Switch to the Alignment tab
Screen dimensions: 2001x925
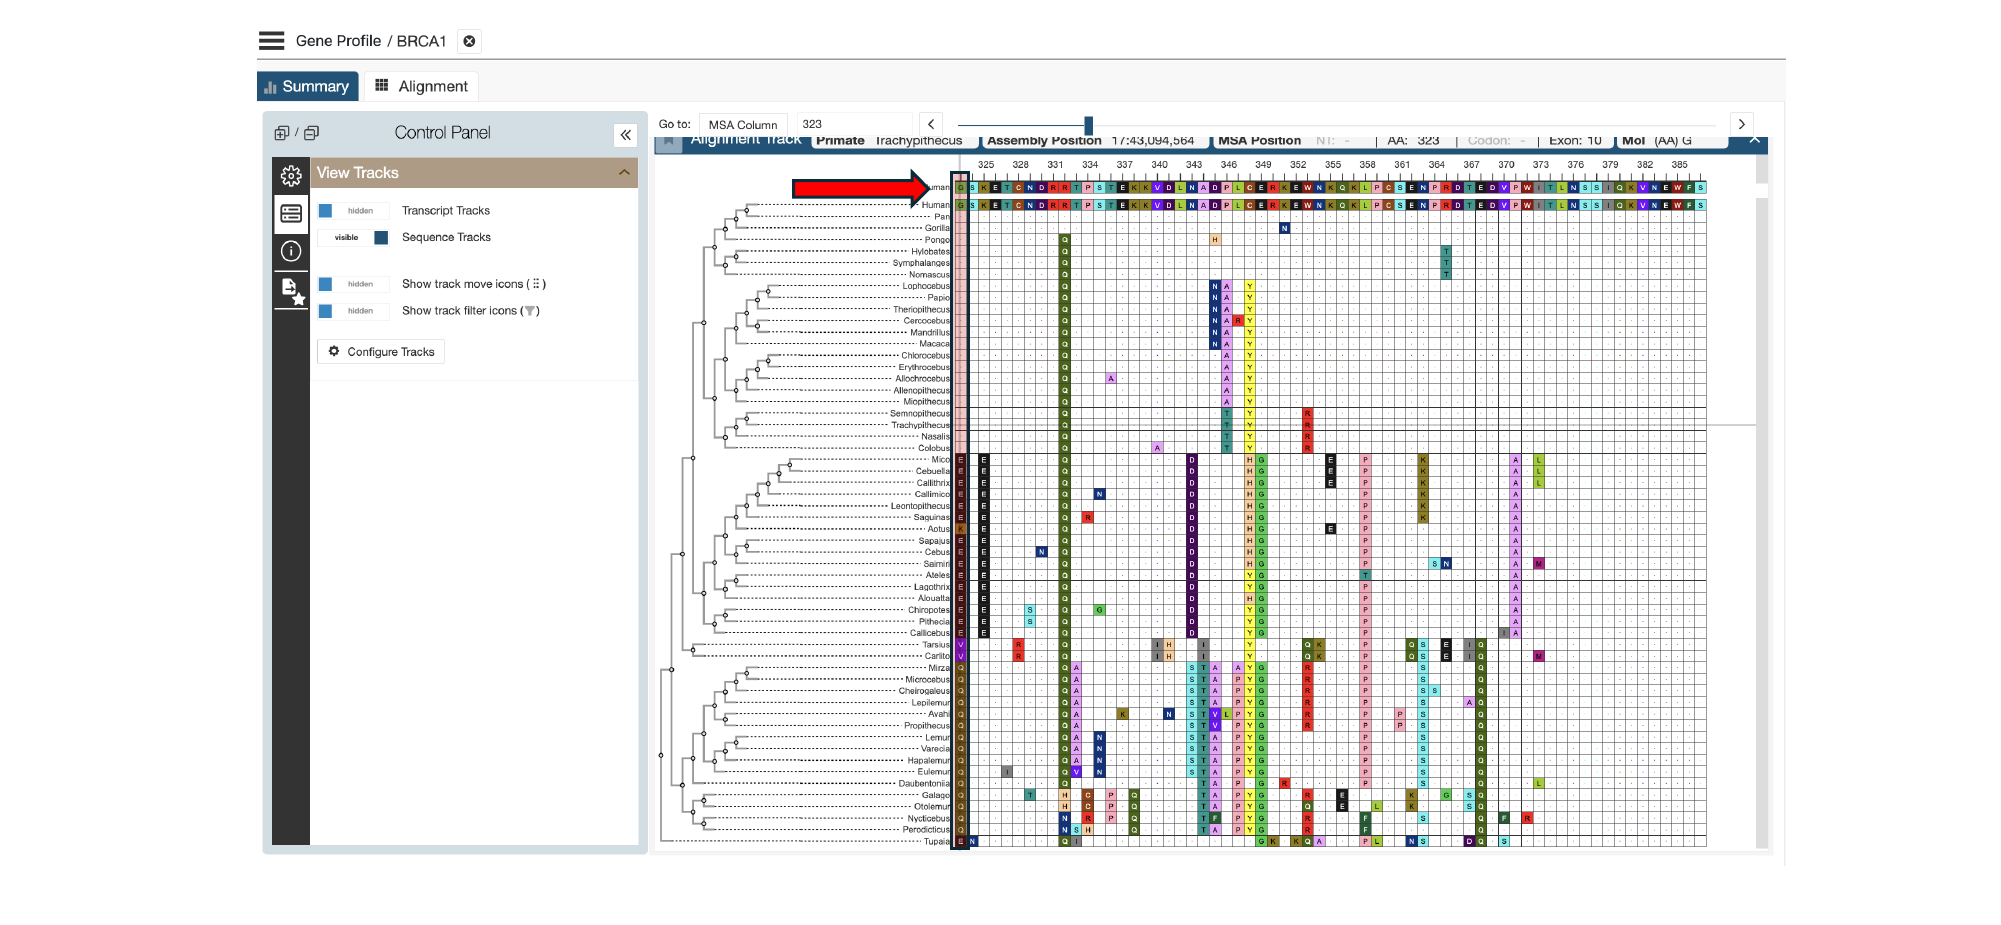pyautogui.click(x=421, y=86)
